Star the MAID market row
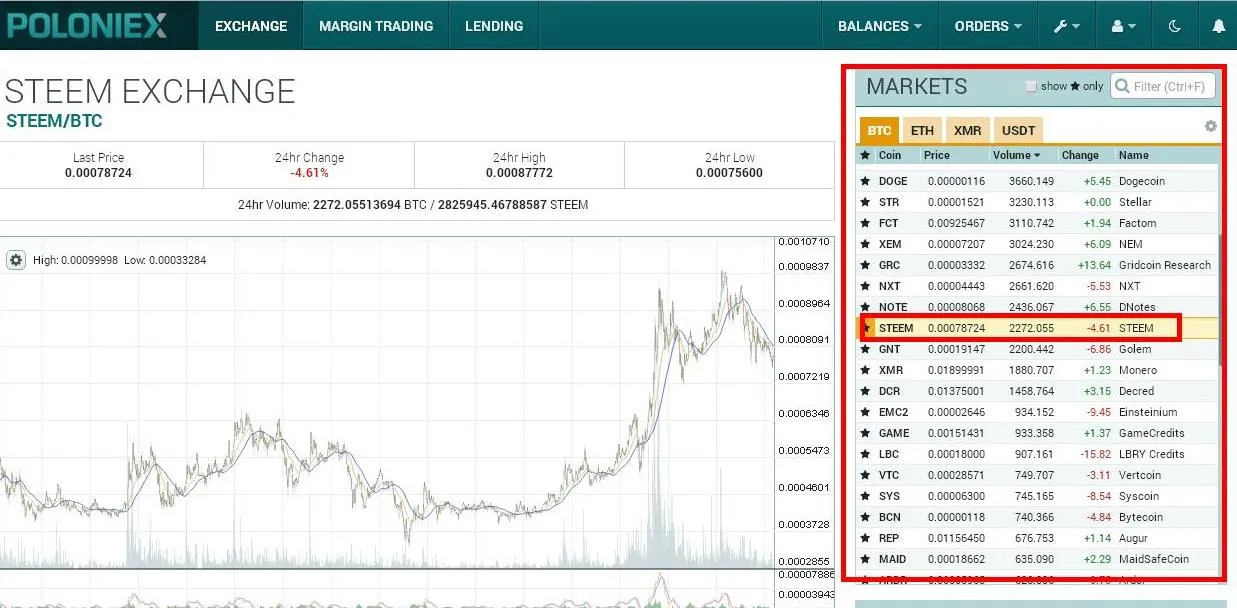 [865, 559]
